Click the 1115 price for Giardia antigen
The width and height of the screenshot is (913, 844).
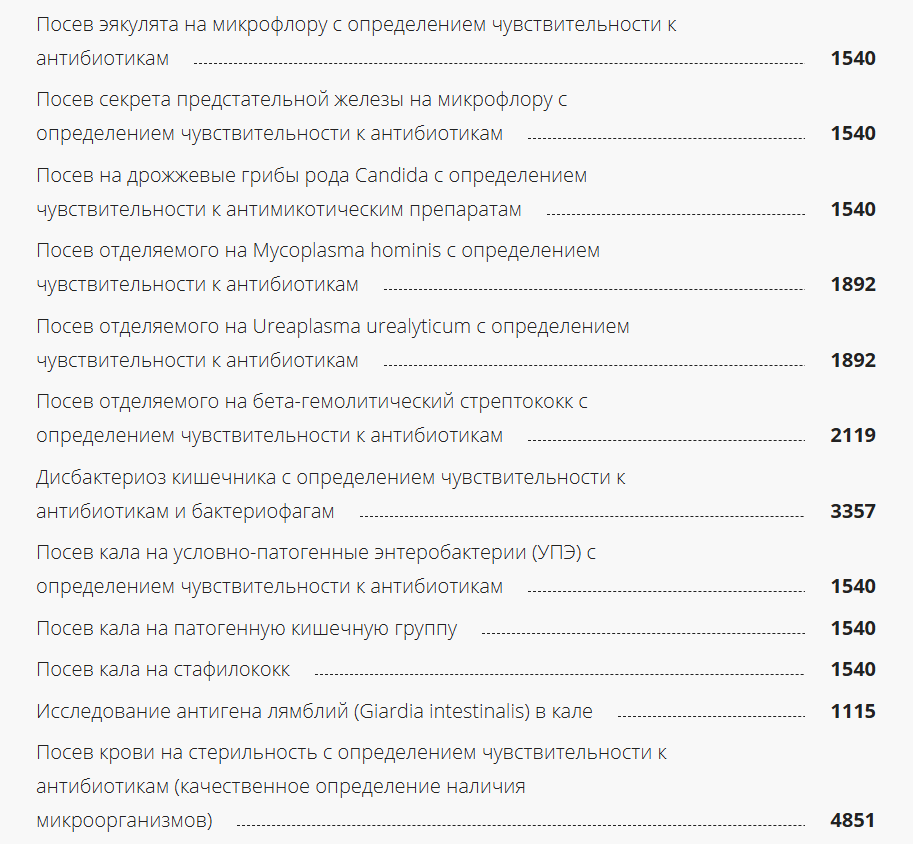click(853, 712)
